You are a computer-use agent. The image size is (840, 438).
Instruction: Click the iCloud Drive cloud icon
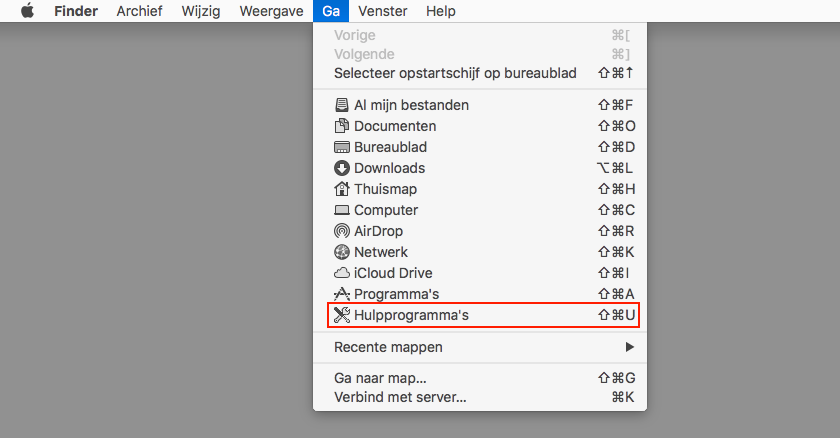click(x=342, y=273)
